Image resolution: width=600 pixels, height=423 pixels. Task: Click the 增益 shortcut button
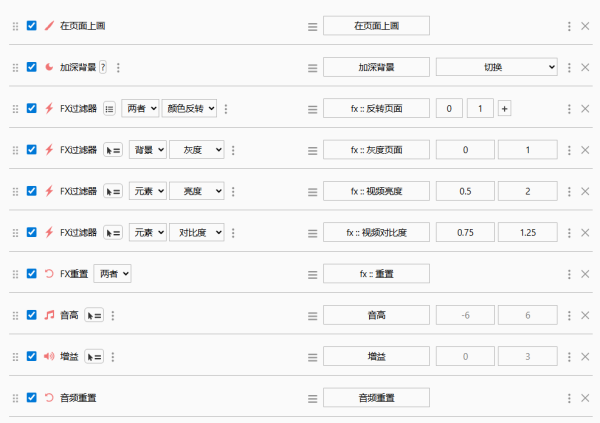click(x=376, y=357)
